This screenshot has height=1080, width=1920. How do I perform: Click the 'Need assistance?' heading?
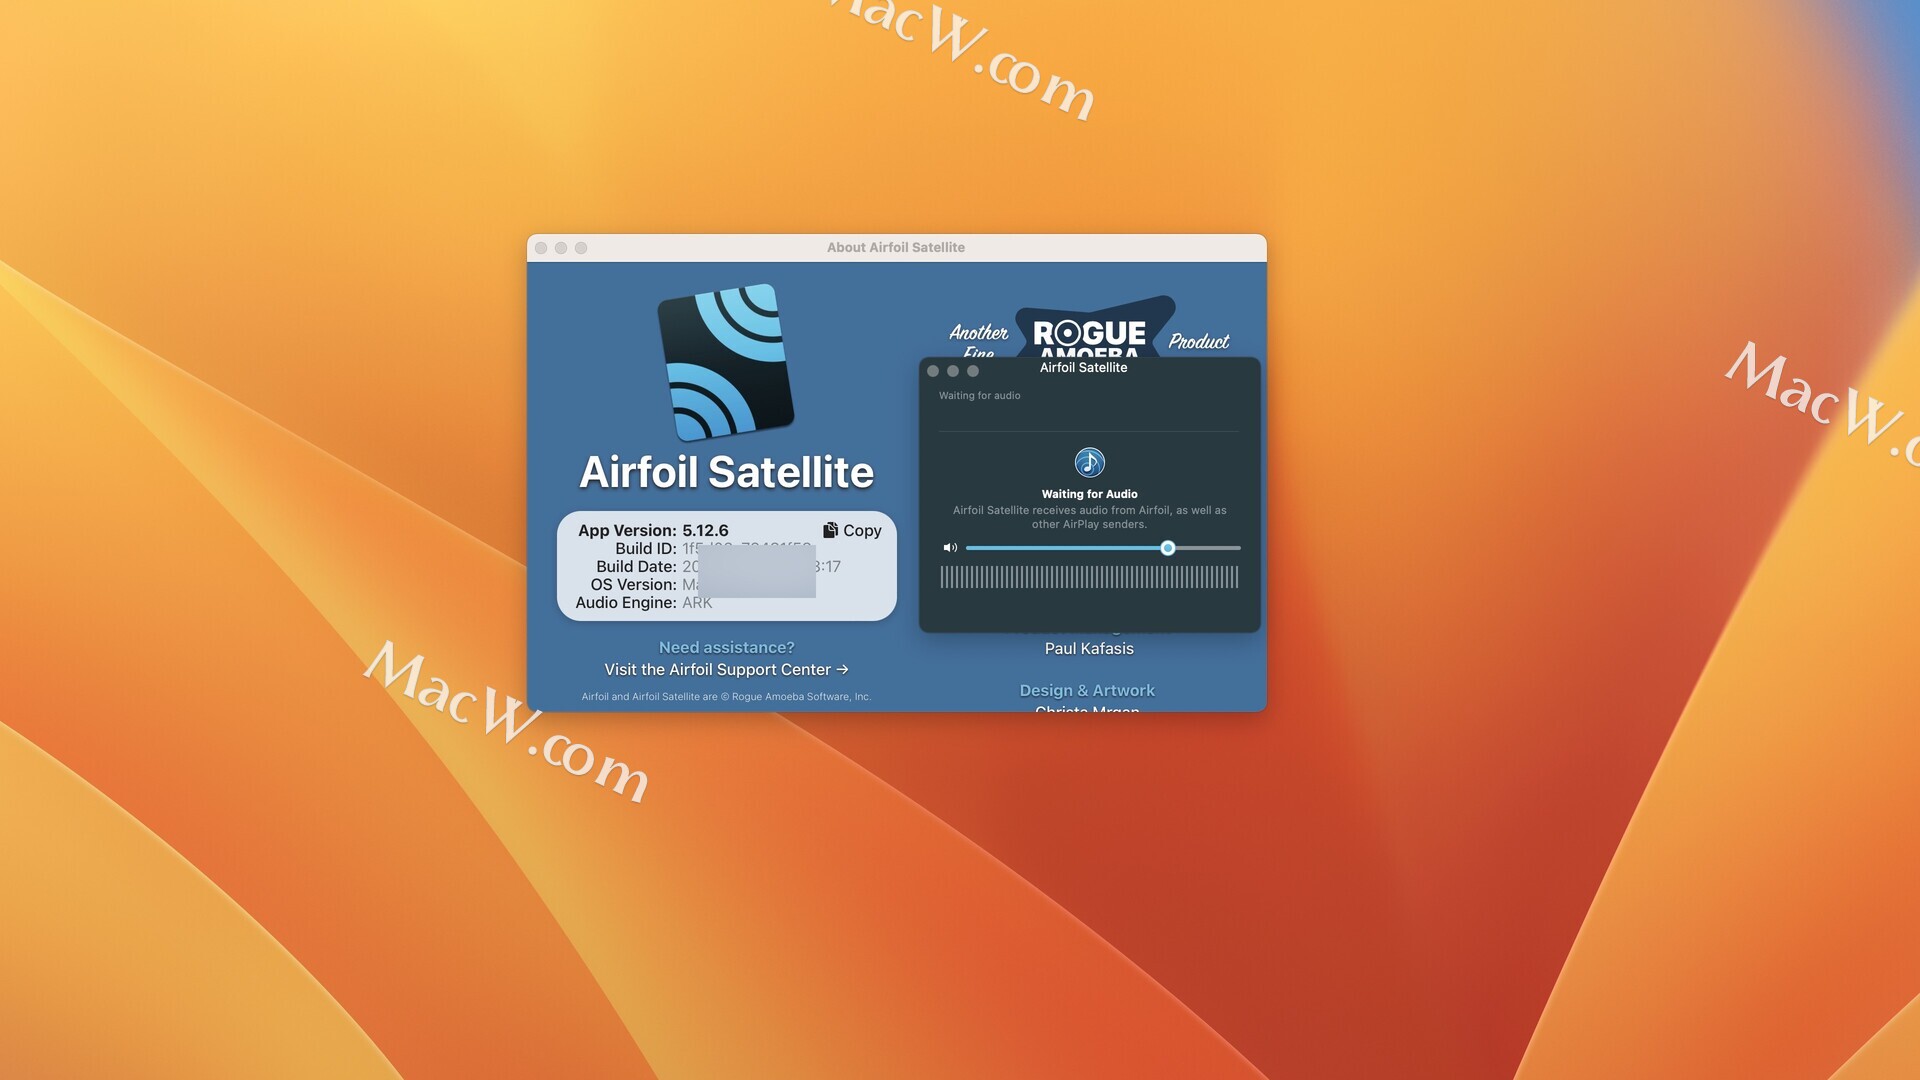726,648
